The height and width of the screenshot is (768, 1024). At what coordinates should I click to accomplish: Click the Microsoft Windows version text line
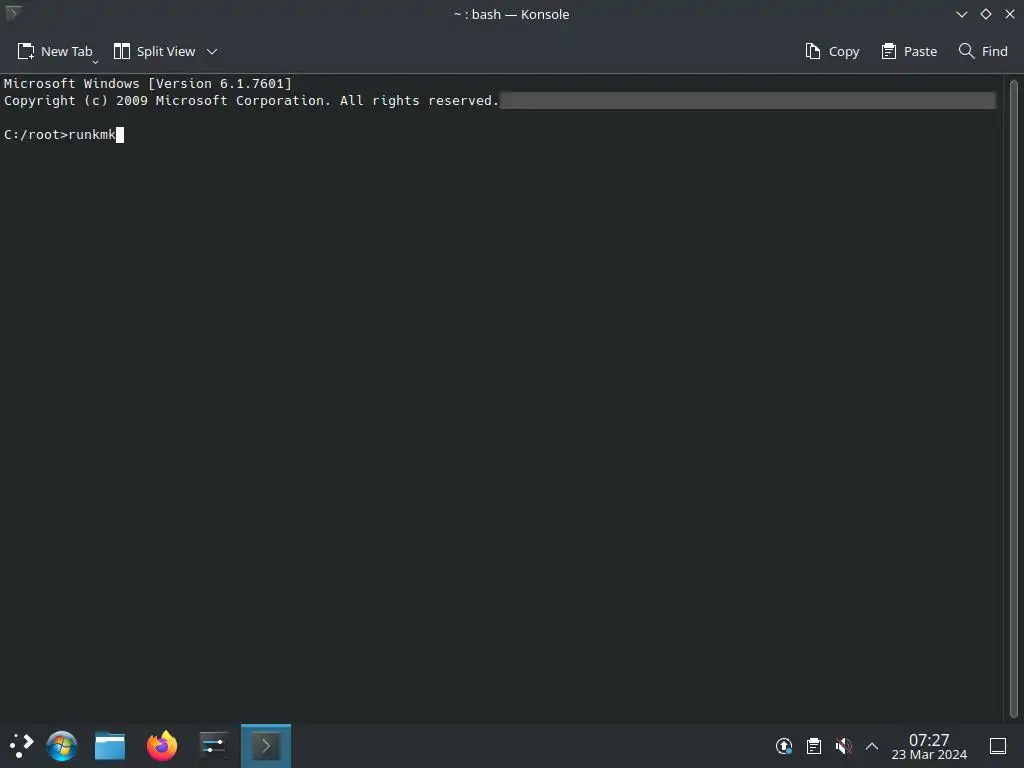tap(148, 84)
